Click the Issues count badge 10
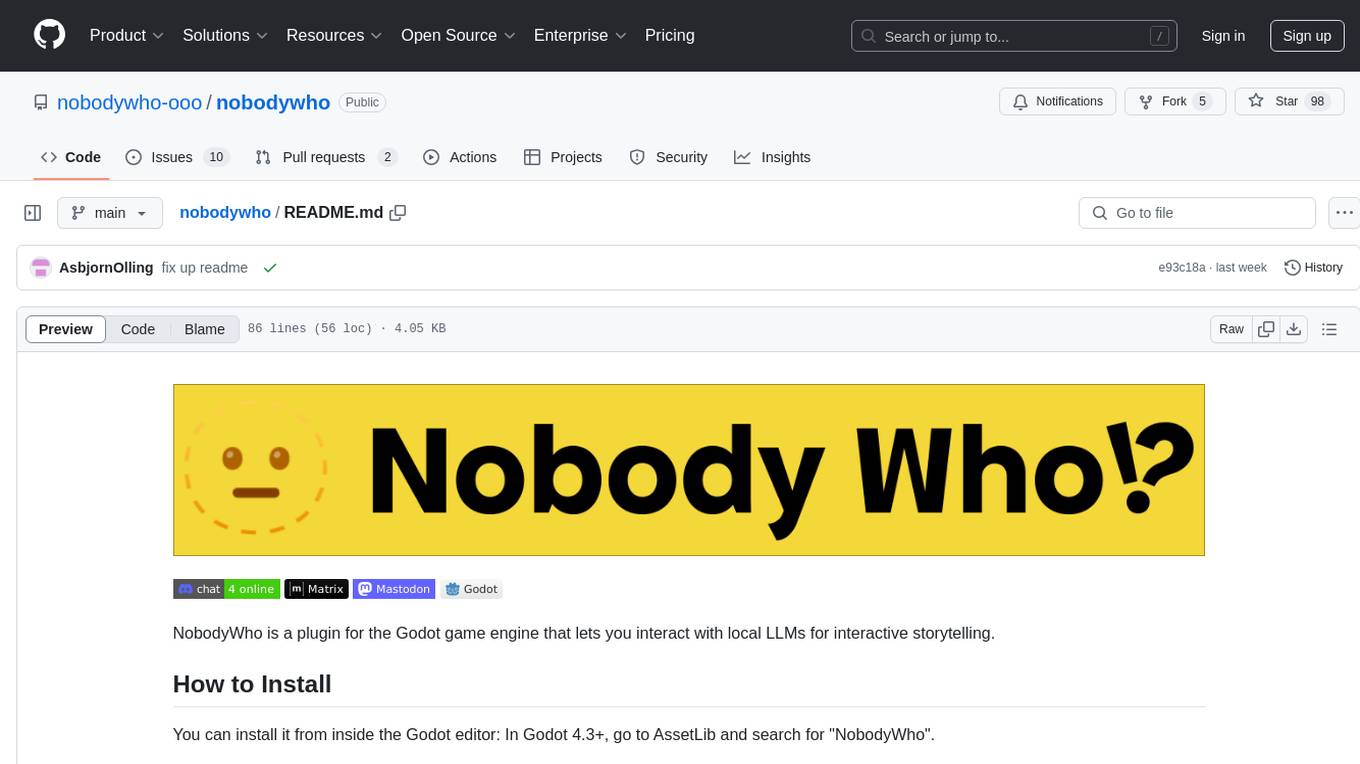Image resolution: width=1360 pixels, height=764 pixels. click(x=216, y=157)
